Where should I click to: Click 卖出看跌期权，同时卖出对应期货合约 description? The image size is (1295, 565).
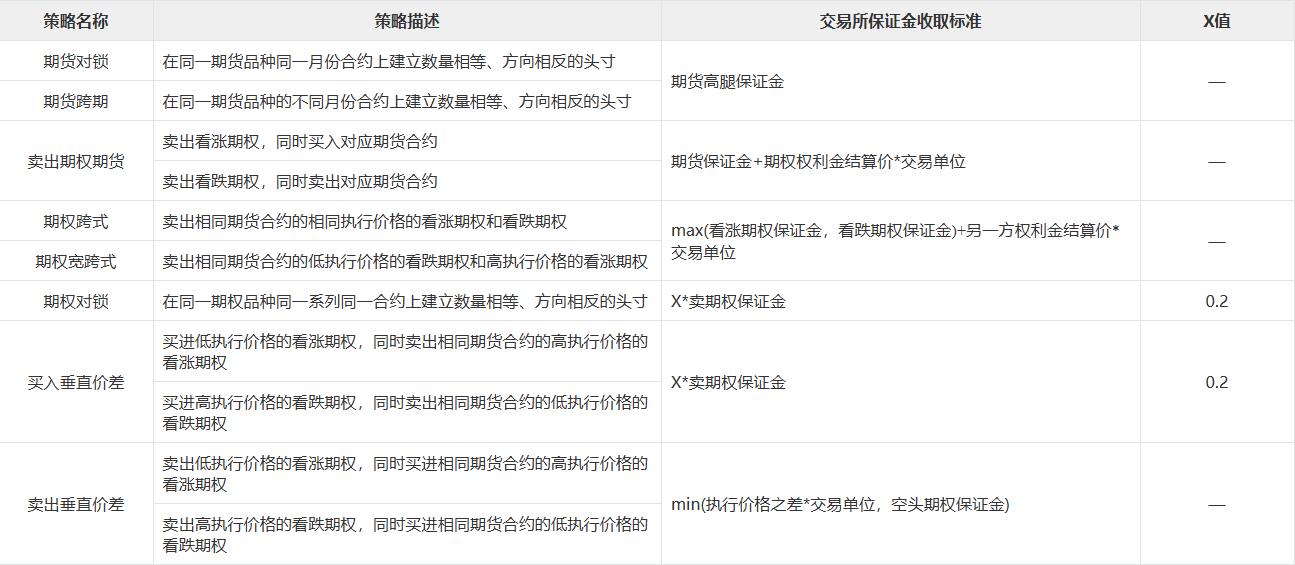click(x=407, y=181)
